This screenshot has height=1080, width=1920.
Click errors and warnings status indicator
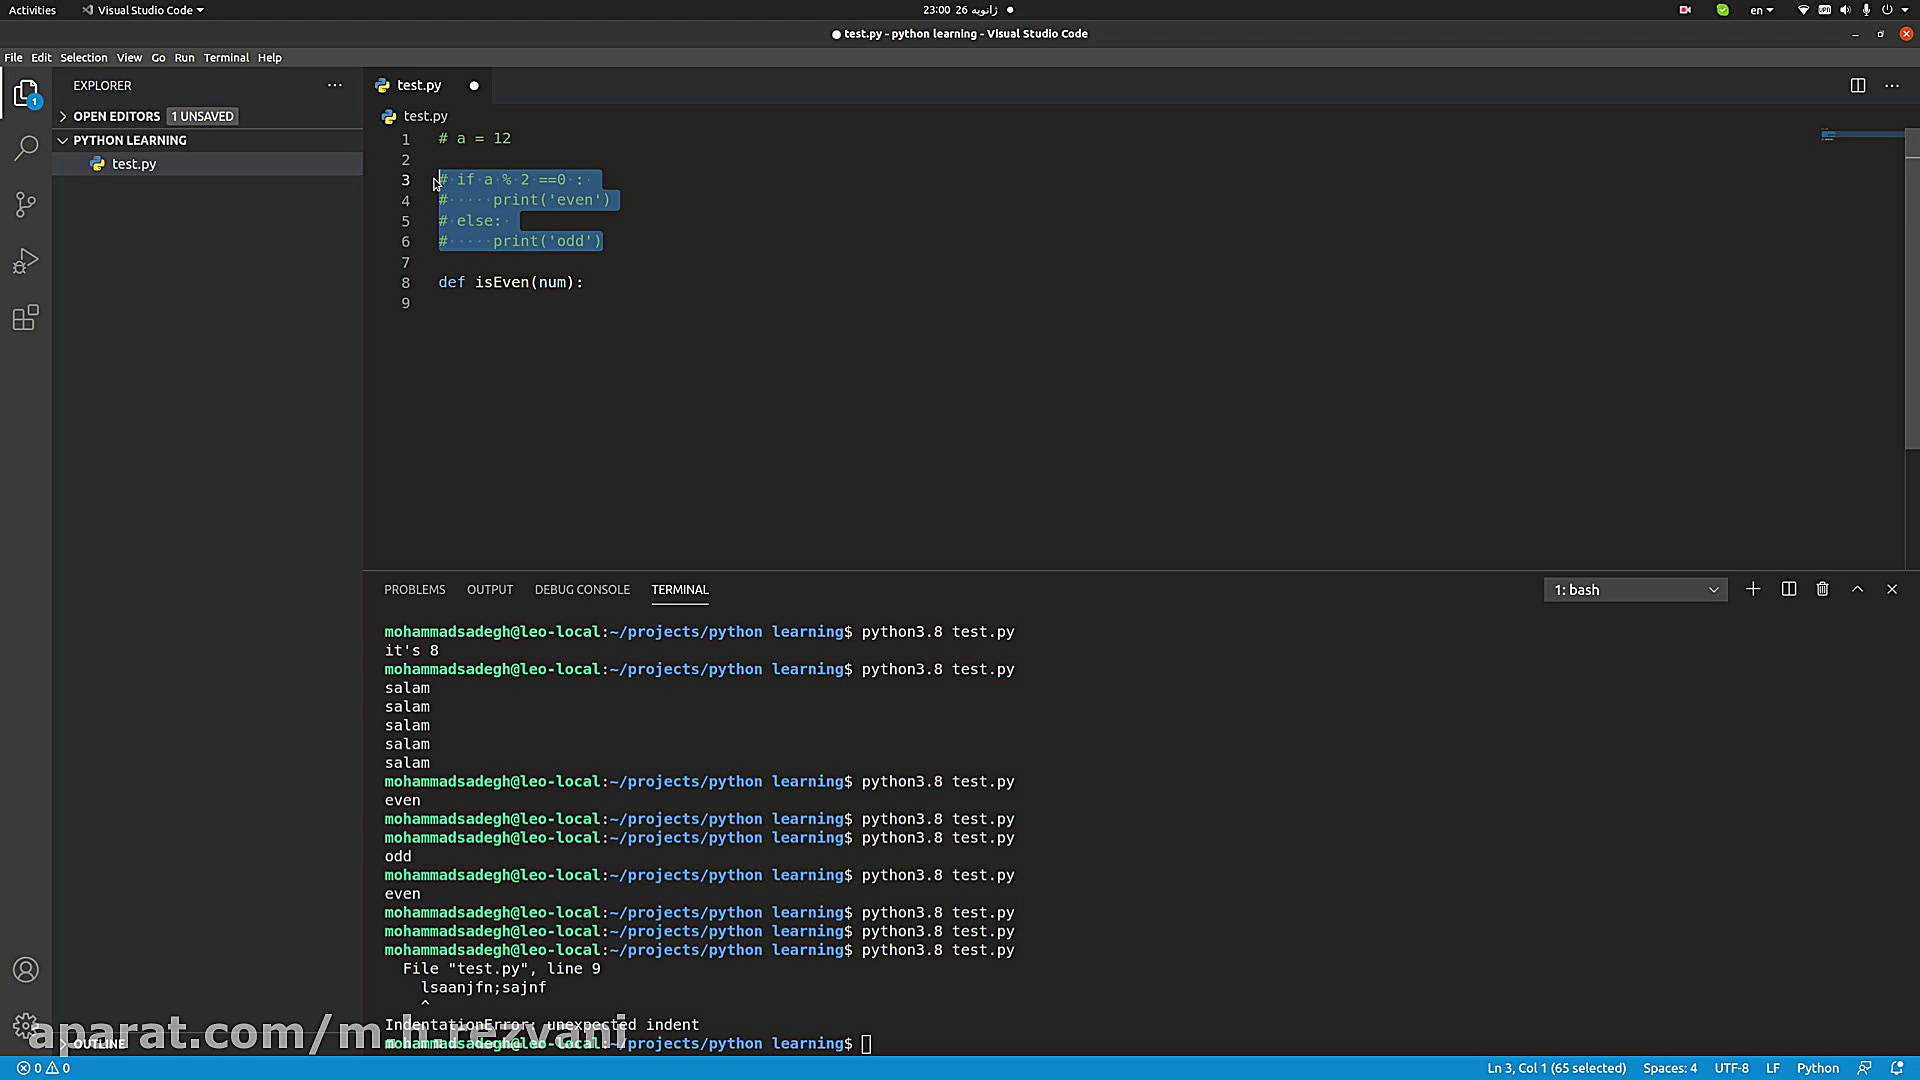[43, 1068]
